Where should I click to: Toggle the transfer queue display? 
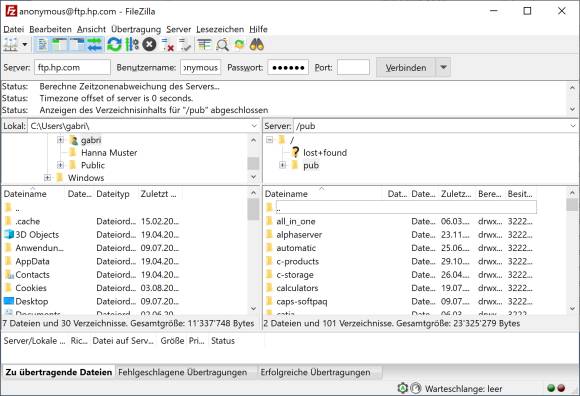point(95,45)
